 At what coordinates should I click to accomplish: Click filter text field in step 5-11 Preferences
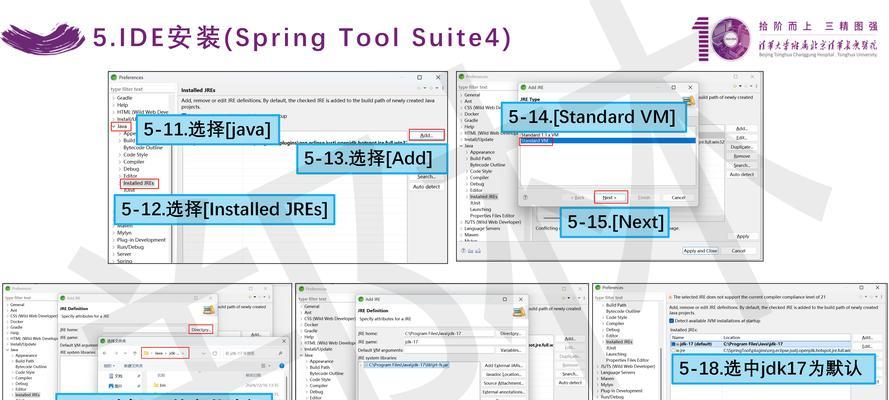(x=143, y=89)
